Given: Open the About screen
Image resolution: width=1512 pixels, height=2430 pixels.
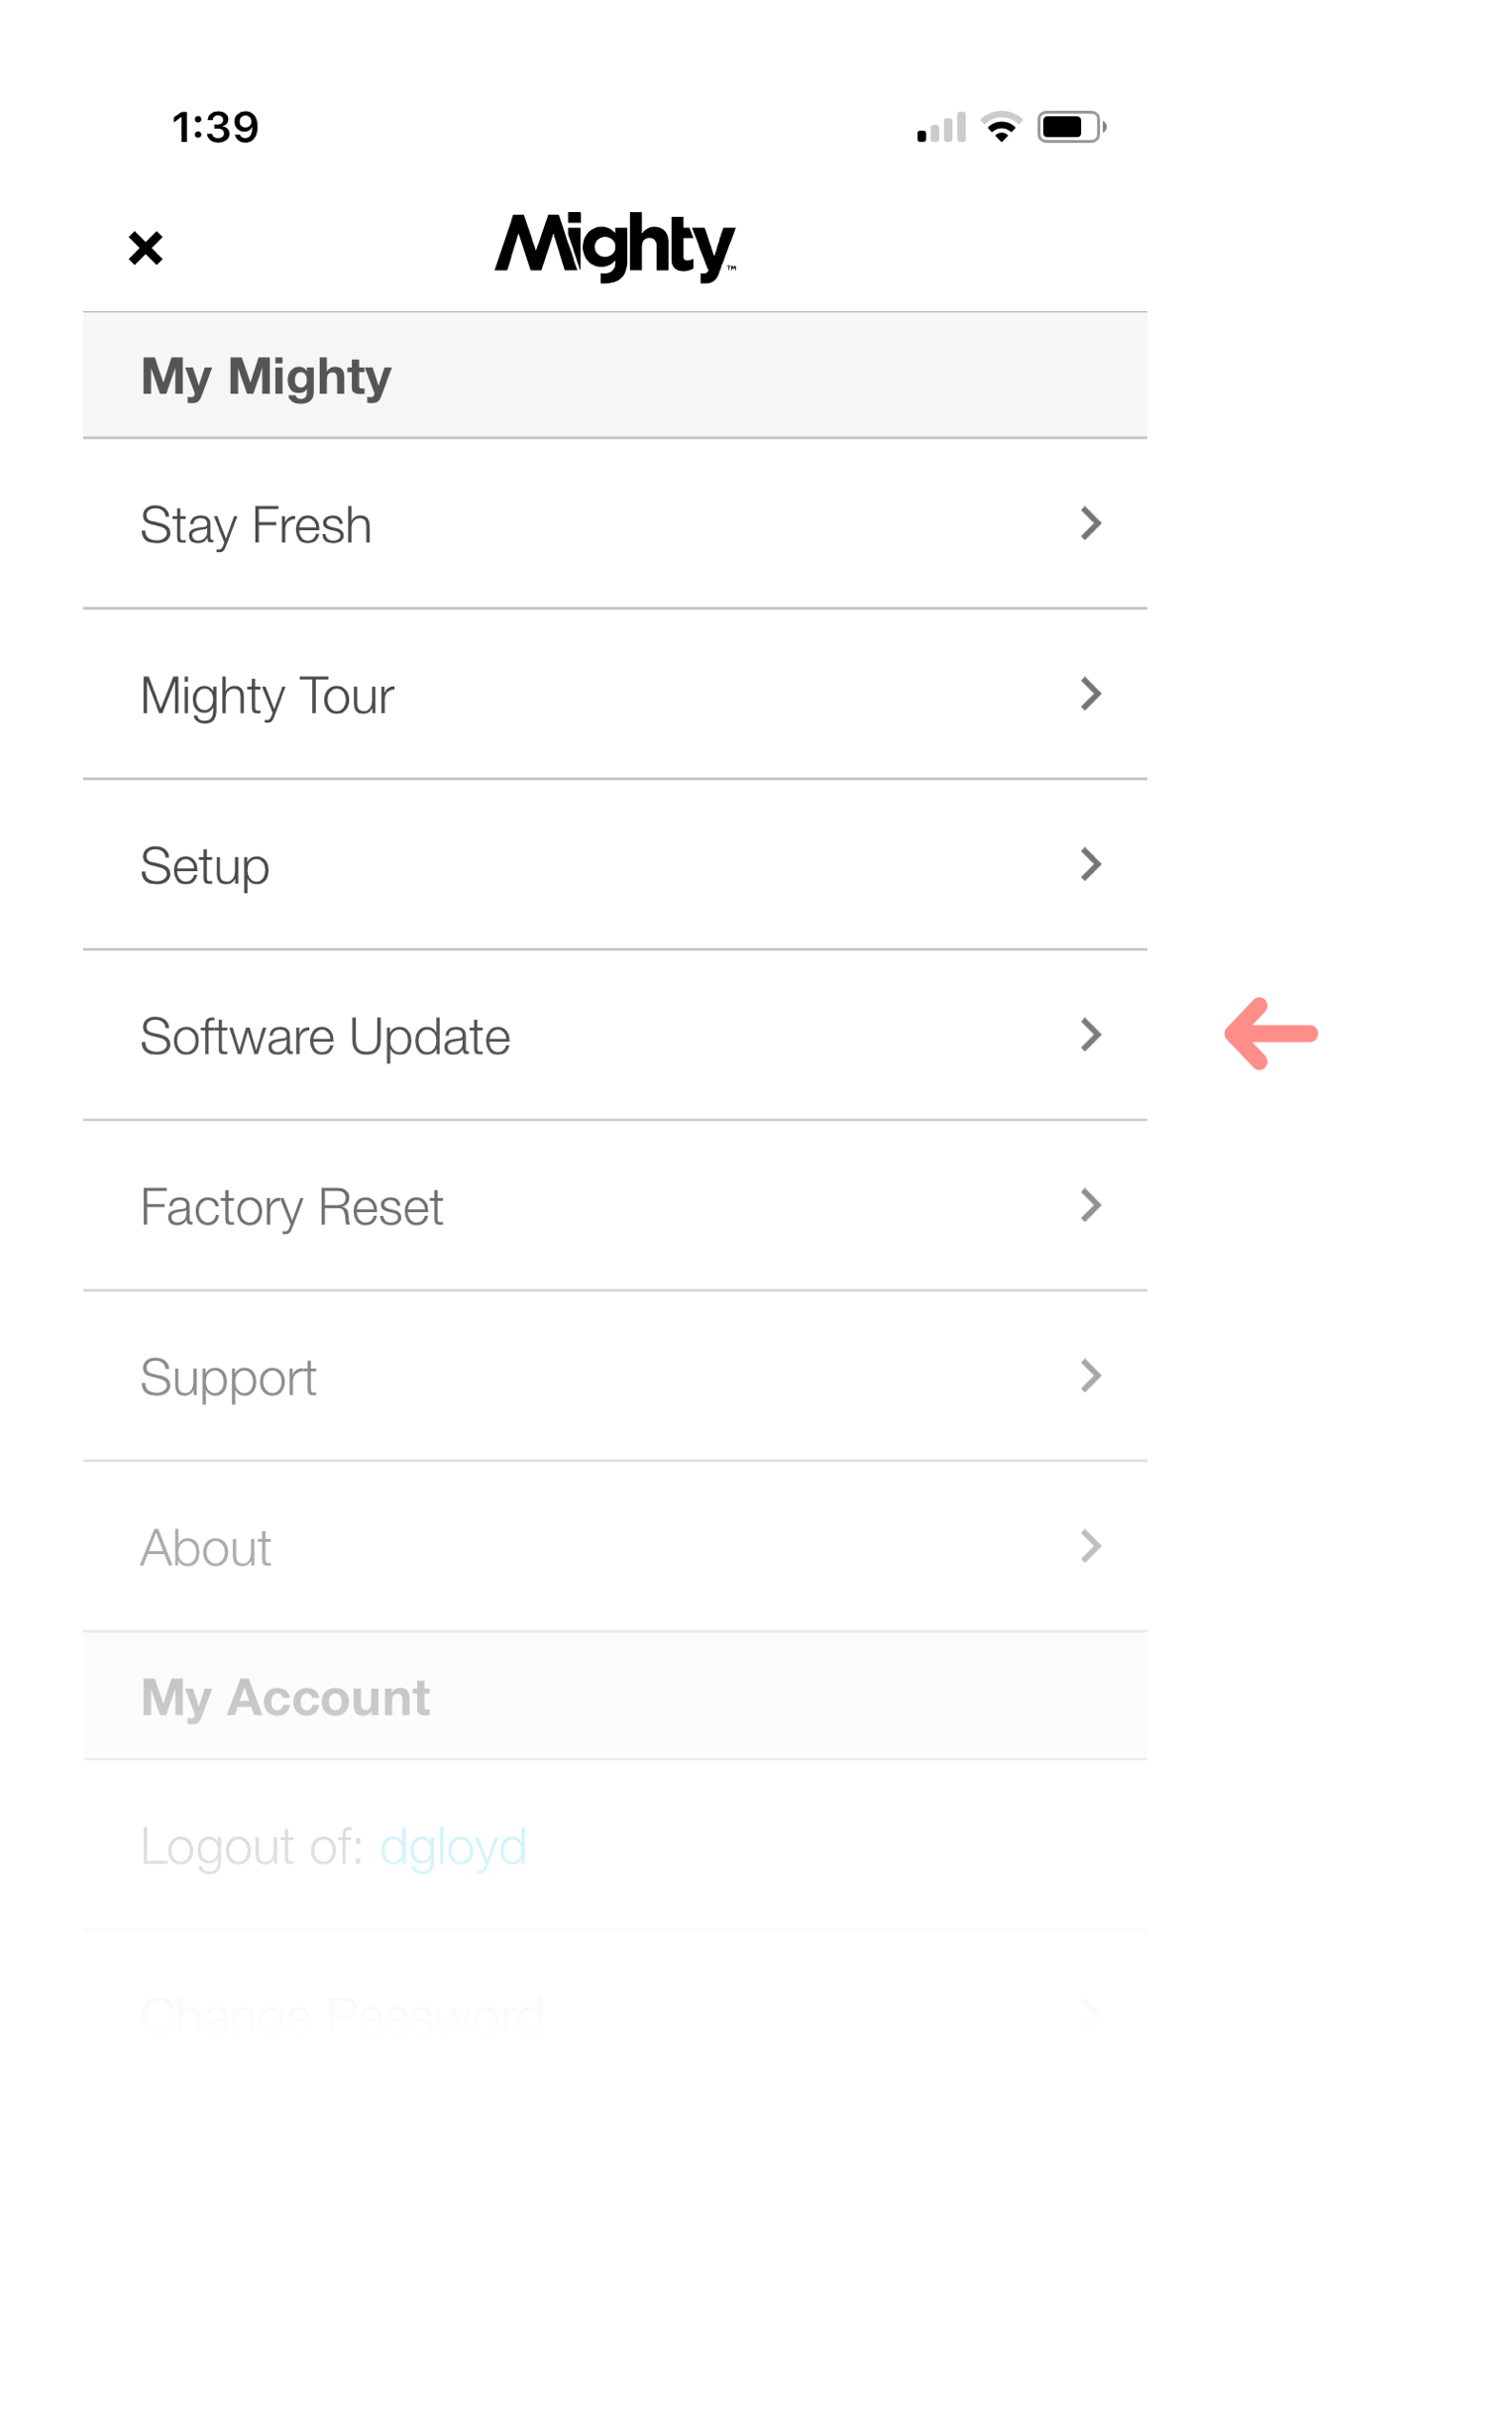Looking at the screenshot, I should [x=615, y=1548].
